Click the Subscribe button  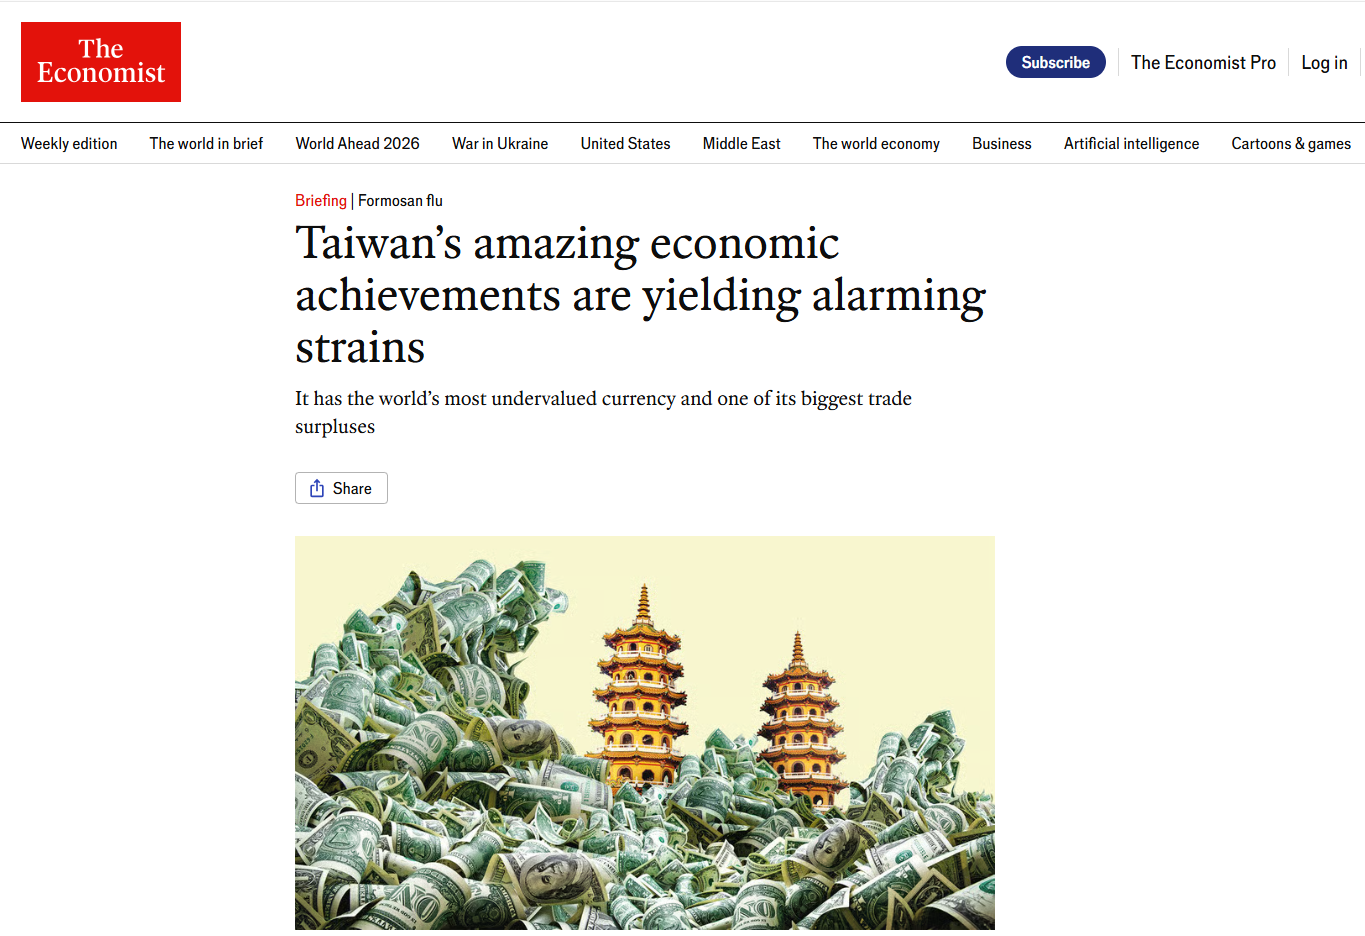[1055, 62]
